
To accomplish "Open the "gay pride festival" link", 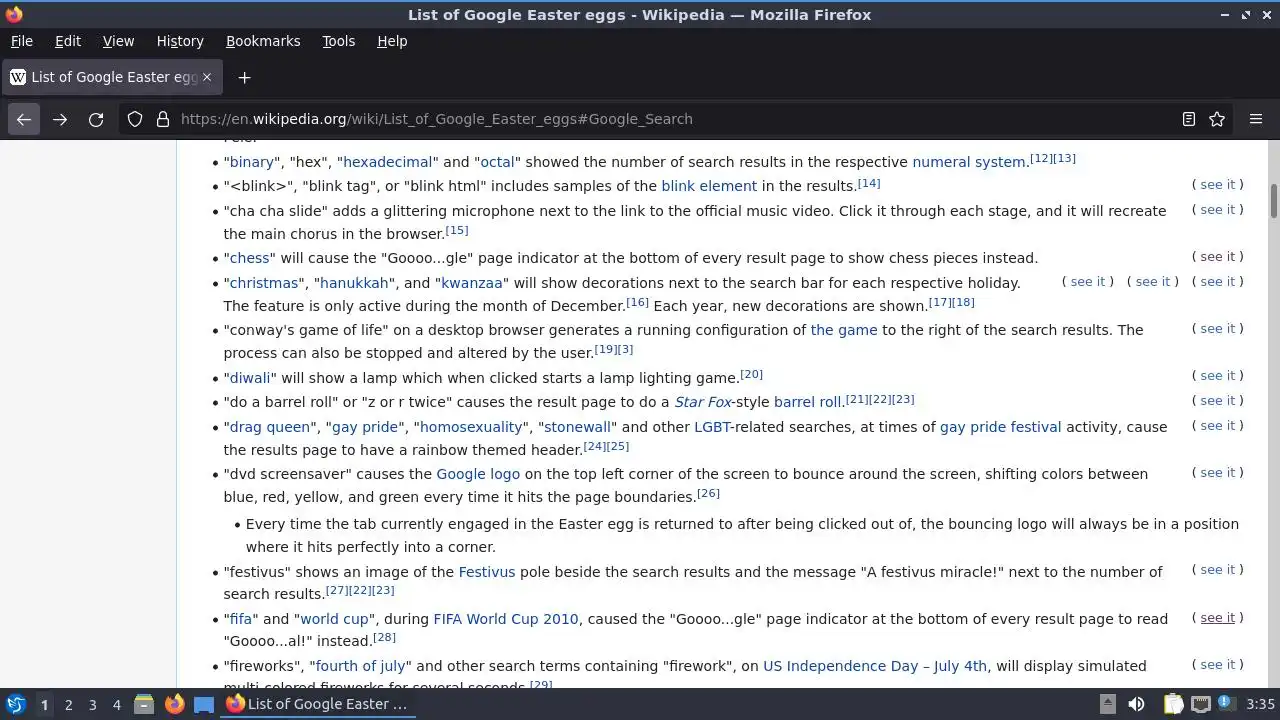I will (1000, 427).
